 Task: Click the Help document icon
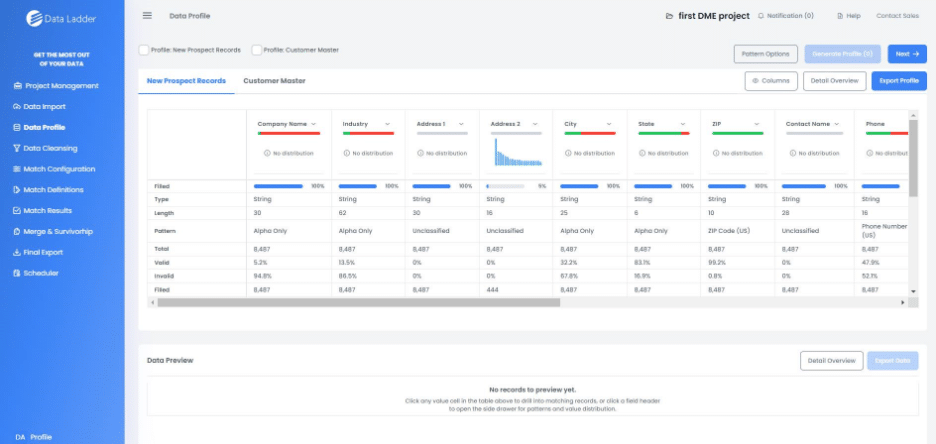click(840, 16)
